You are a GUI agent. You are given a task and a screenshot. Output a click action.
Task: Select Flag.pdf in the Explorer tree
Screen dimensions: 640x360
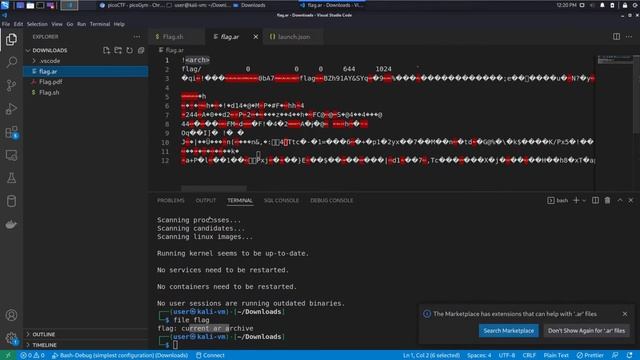(x=86, y=82)
